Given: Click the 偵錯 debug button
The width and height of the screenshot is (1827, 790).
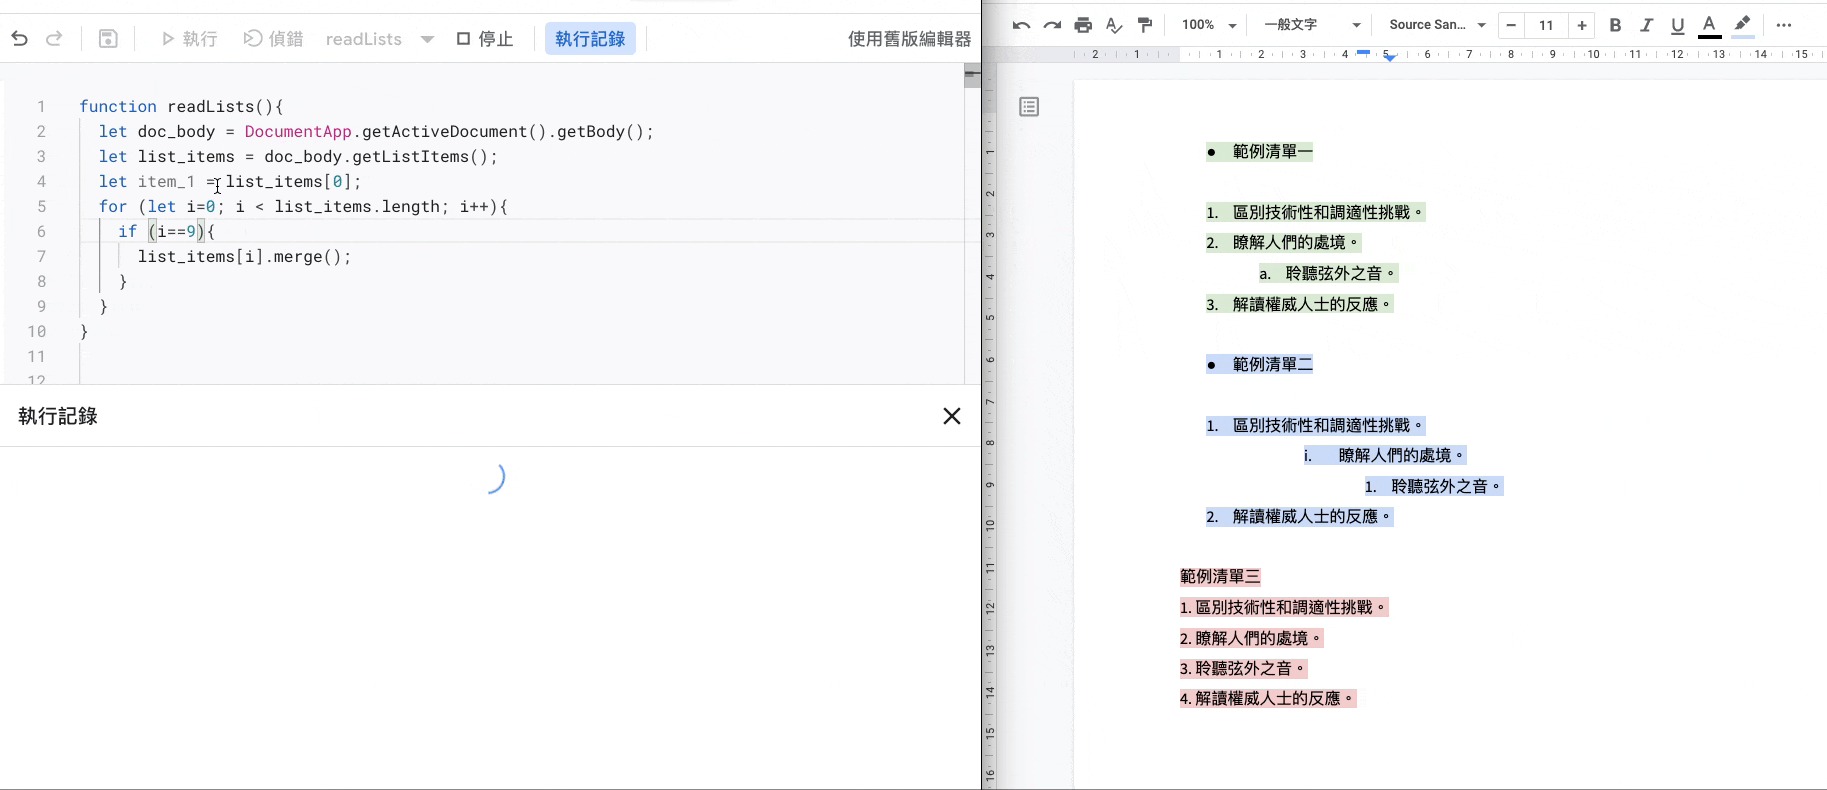Looking at the screenshot, I should (273, 39).
